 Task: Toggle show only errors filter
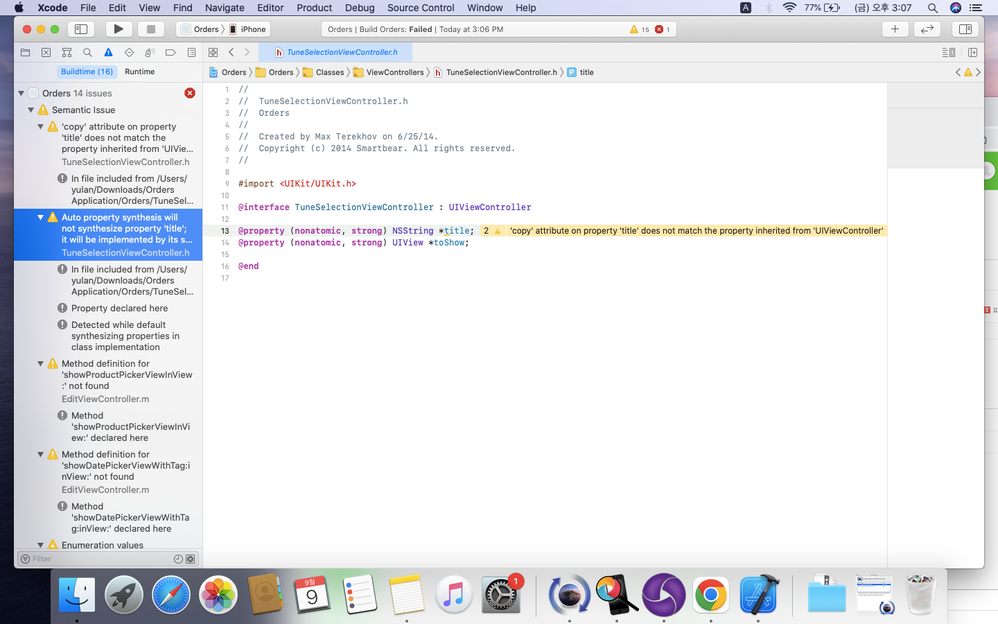pos(190,559)
